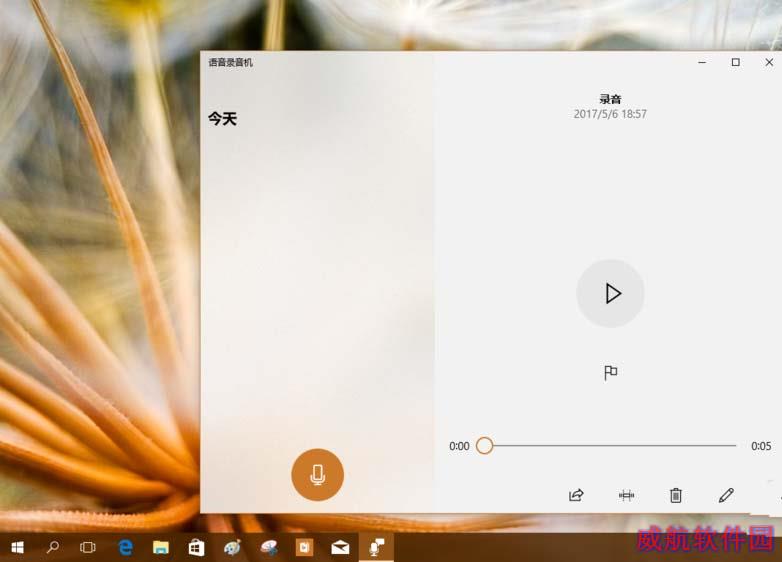782x562 pixels.
Task: Play the selected recording
Action: 610,293
